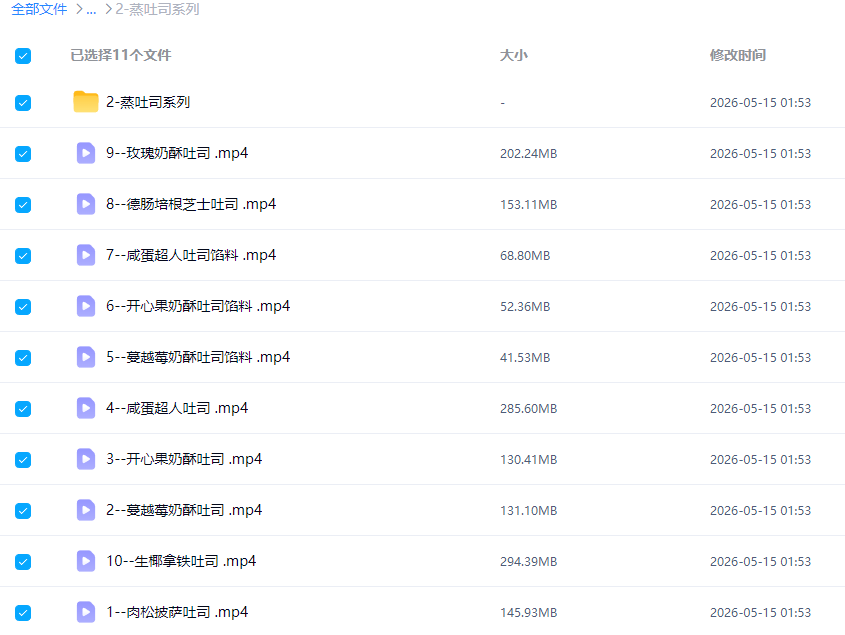The image size is (845, 635).
Task: Click the 131.10MB size value
Action: coord(529,510)
